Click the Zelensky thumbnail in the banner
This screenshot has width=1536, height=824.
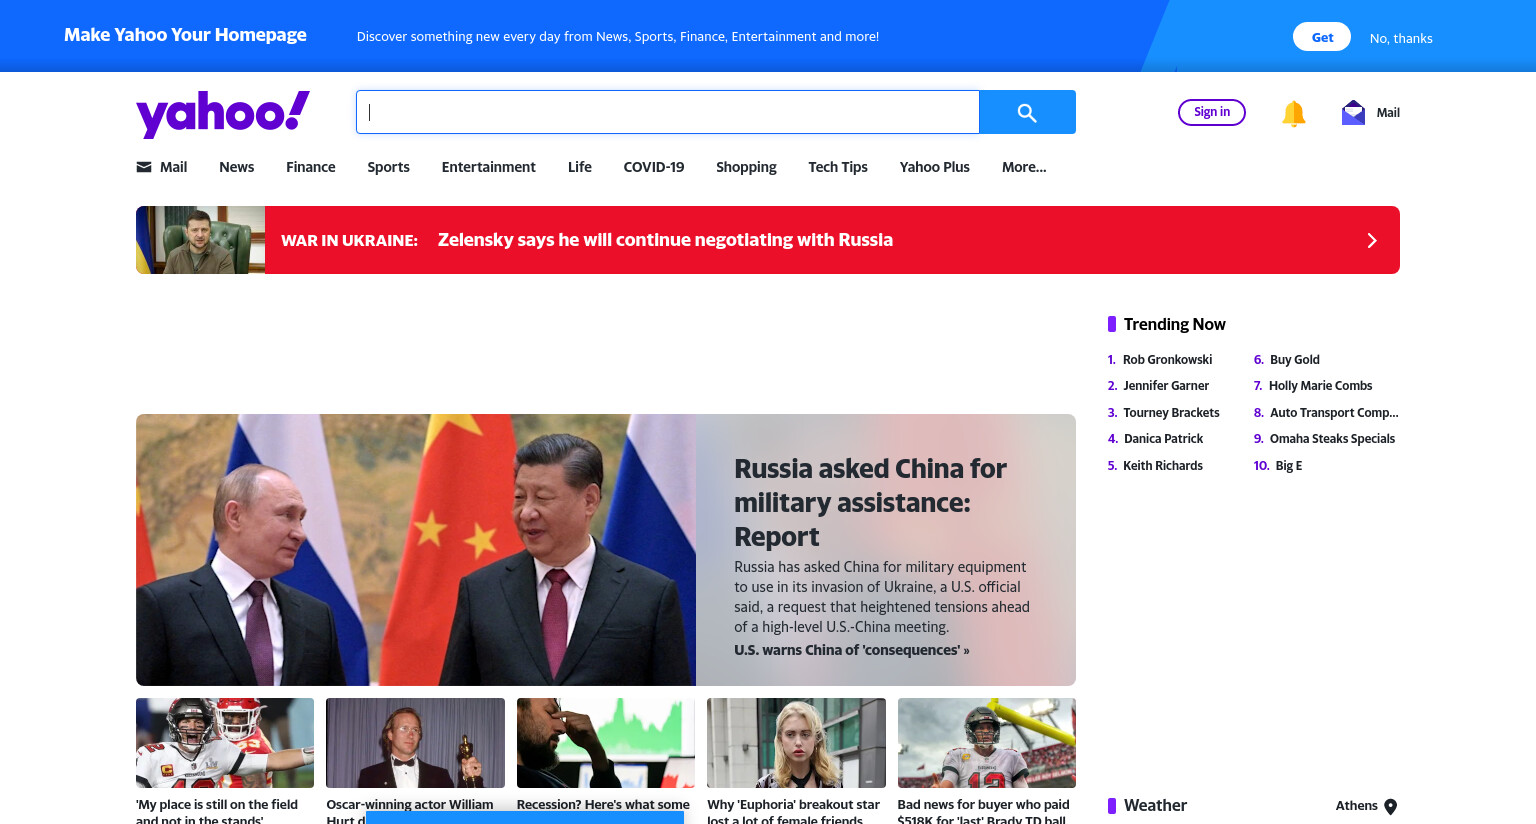point(200,240)
